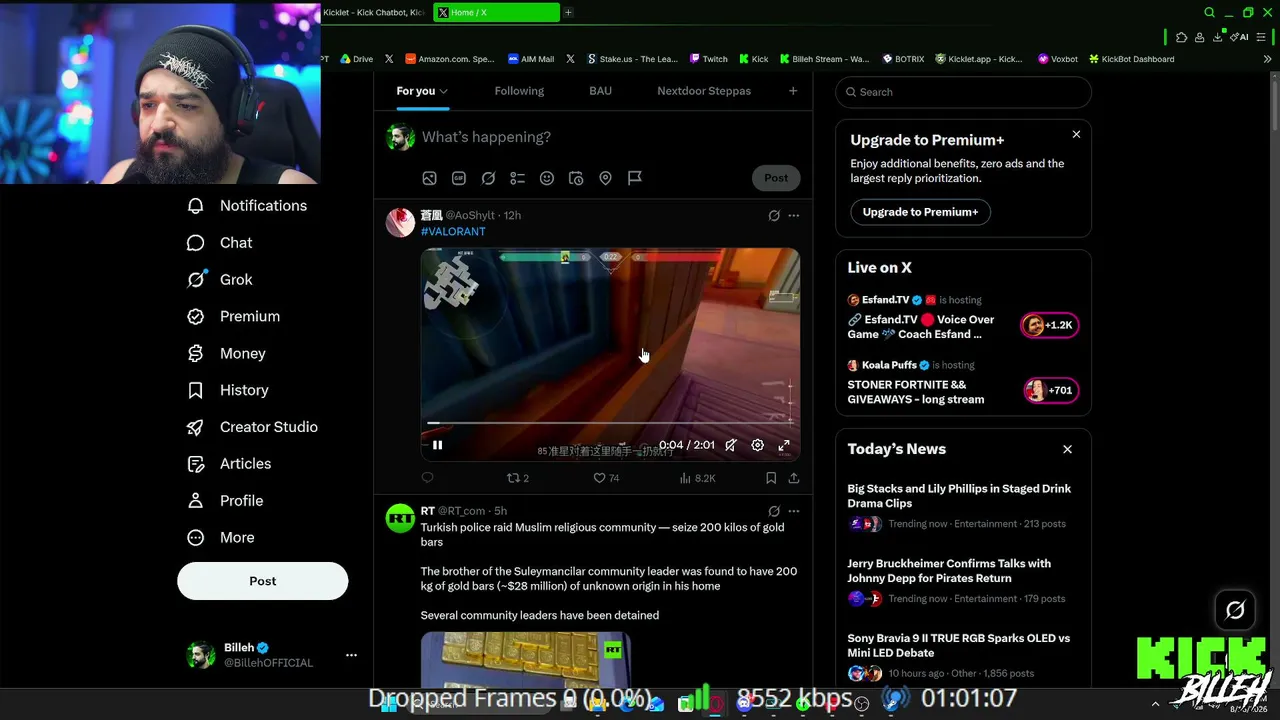
Task: Open Notifications in the X sidebar
Action: [x=248, y=206]
